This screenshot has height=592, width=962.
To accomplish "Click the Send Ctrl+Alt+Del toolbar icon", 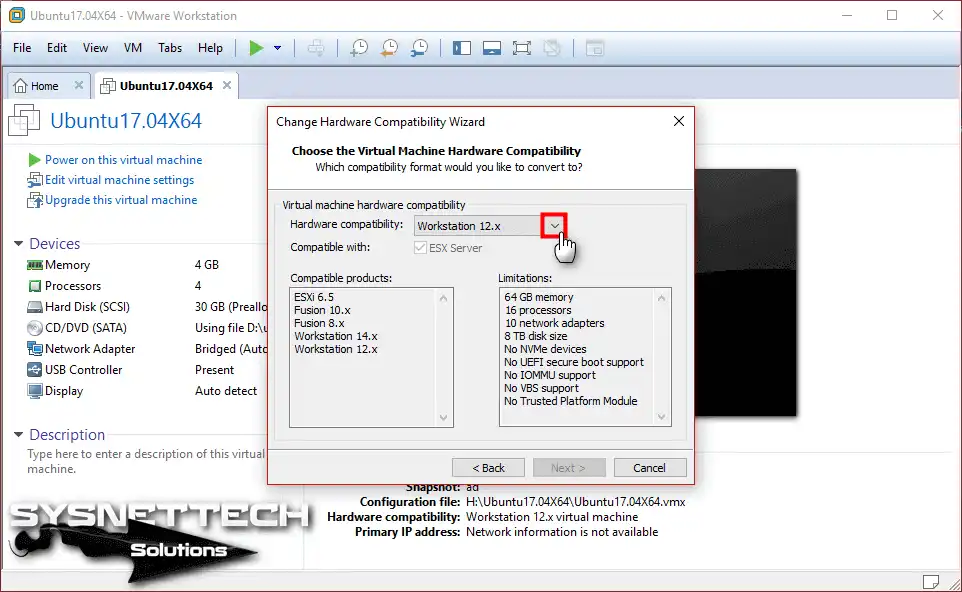I will pyautogui.click(x=316, y=48).
